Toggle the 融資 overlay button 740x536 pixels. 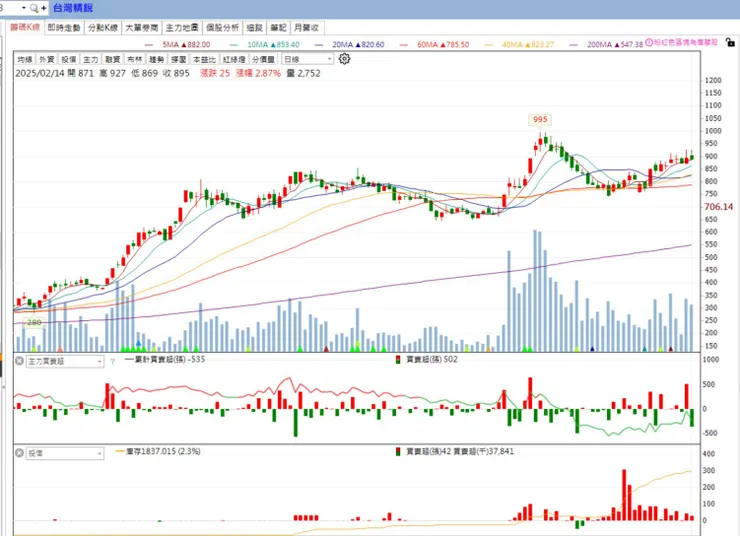click(x=113, y=59)
